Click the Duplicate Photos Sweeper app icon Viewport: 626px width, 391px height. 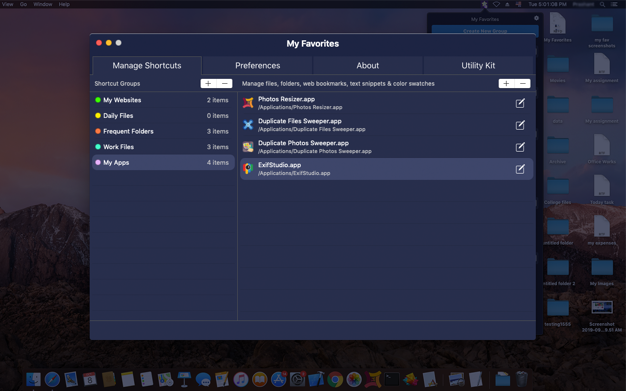[x=248, y=147]
